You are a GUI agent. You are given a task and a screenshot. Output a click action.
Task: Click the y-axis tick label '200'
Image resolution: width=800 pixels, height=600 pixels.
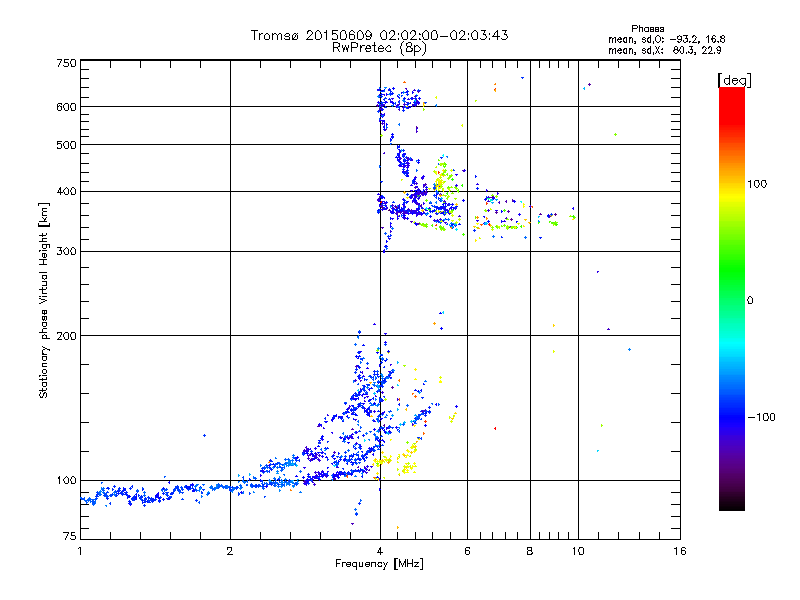point(66,336)
